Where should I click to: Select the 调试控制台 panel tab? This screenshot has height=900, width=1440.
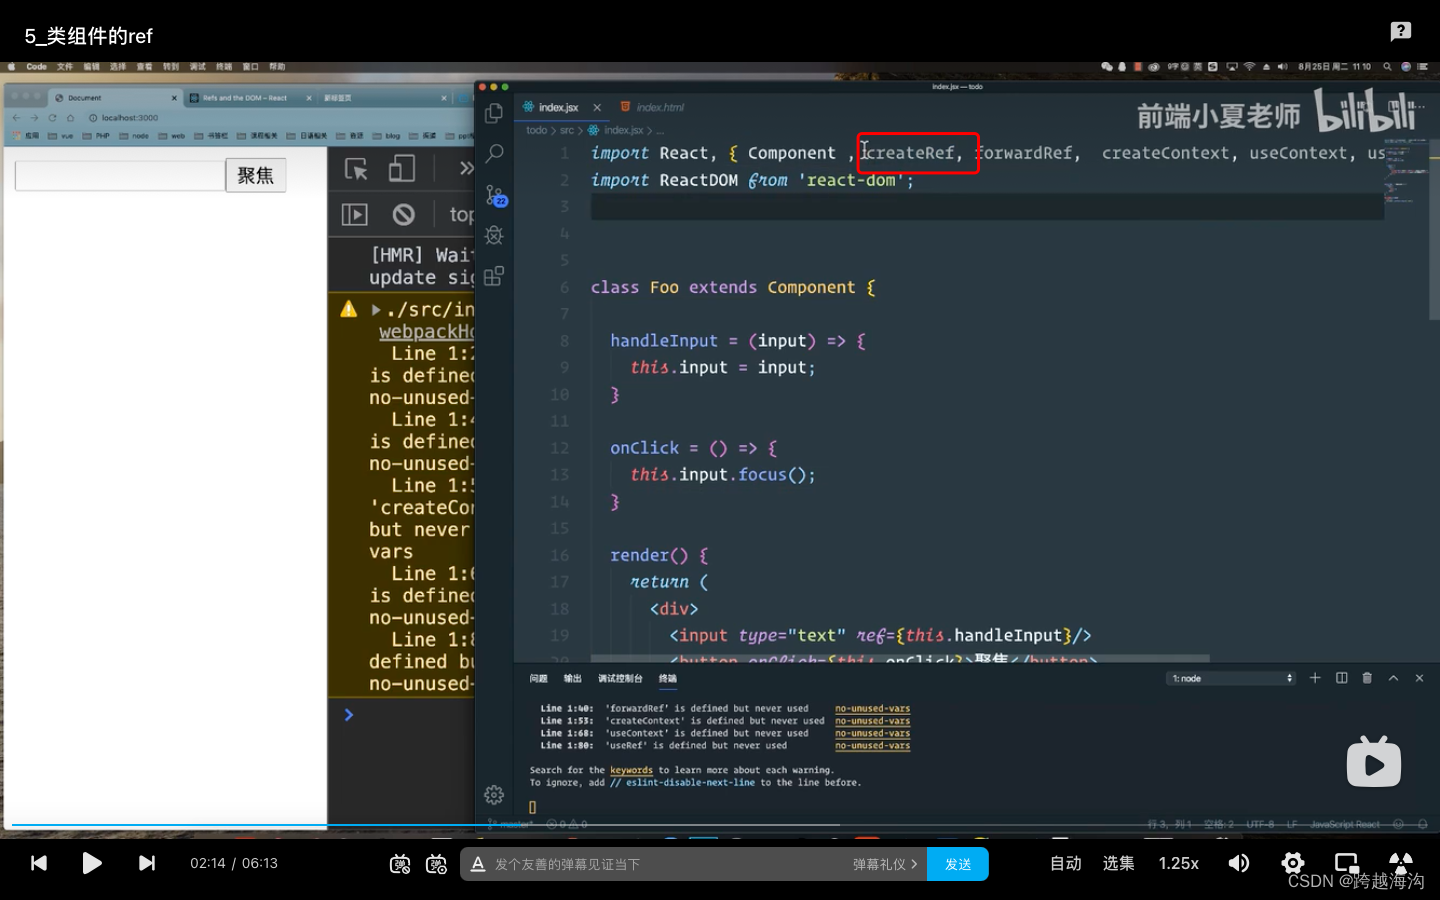(x=620, y=678)
